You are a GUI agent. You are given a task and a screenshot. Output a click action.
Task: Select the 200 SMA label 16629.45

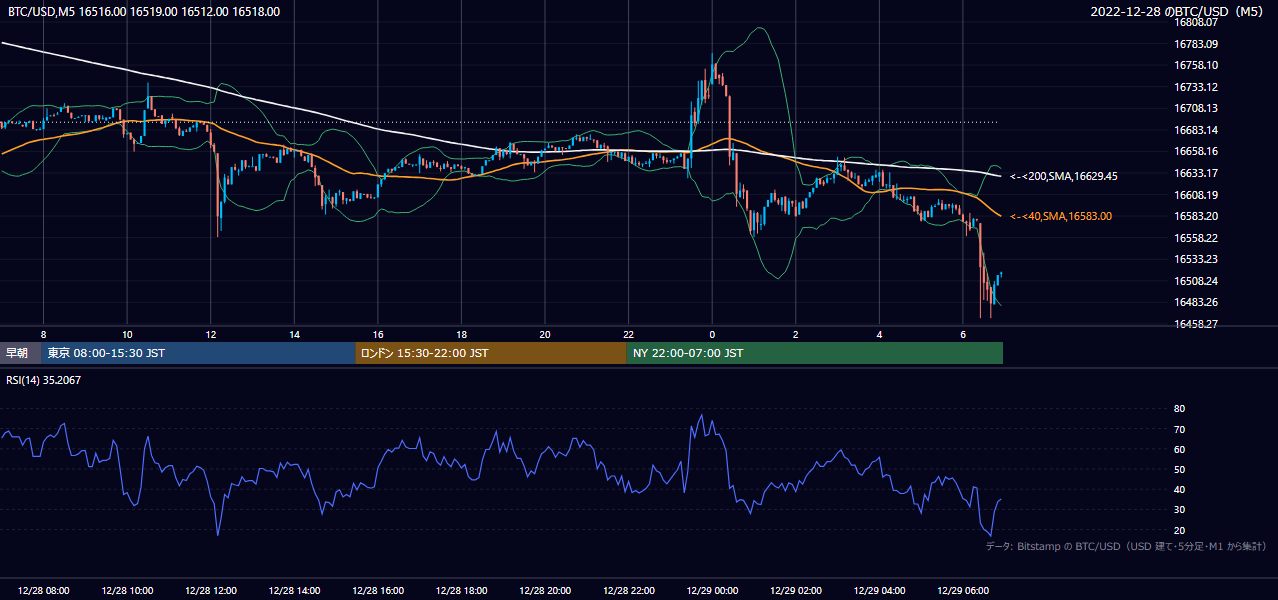click(x=1064, y=176)
